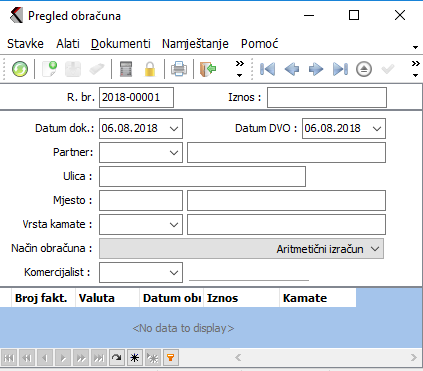Click the green refresh icon in toolbar

pyautogui.click(x=20, y=69)
